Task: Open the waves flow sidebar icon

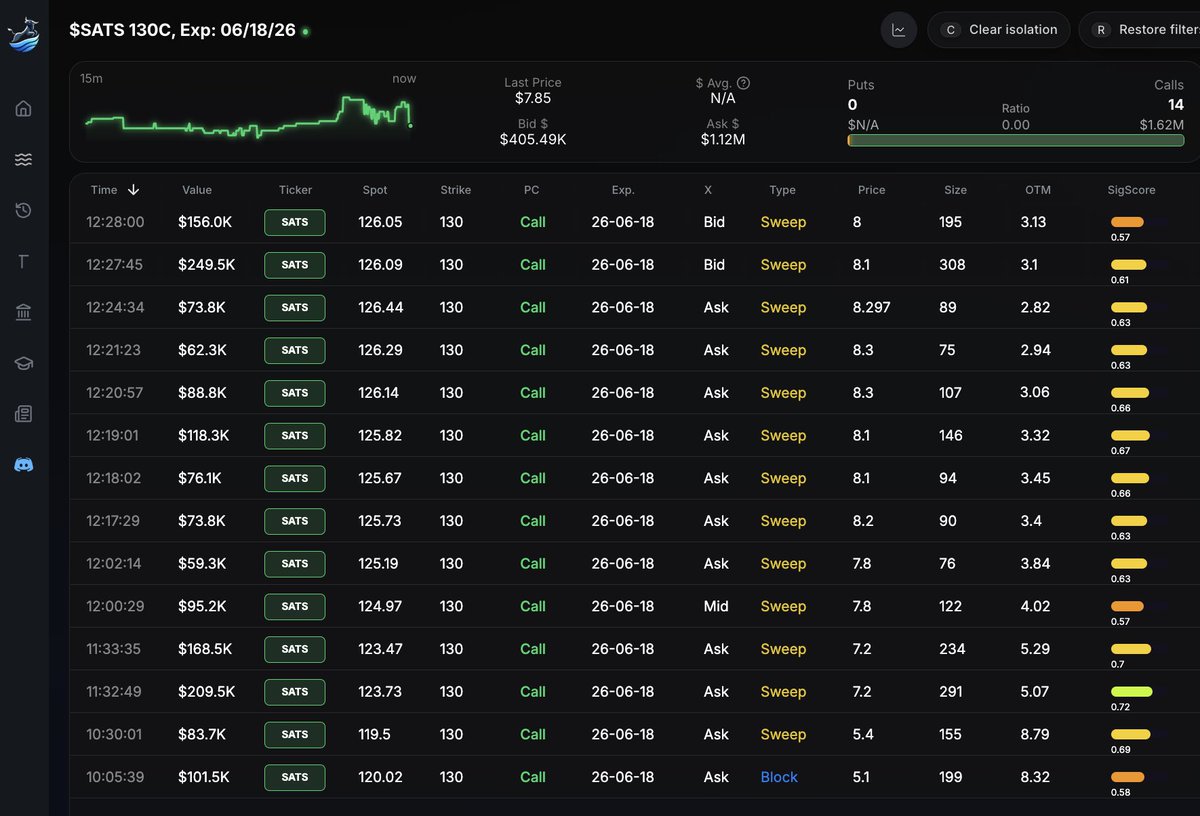Action: point(23,159)
